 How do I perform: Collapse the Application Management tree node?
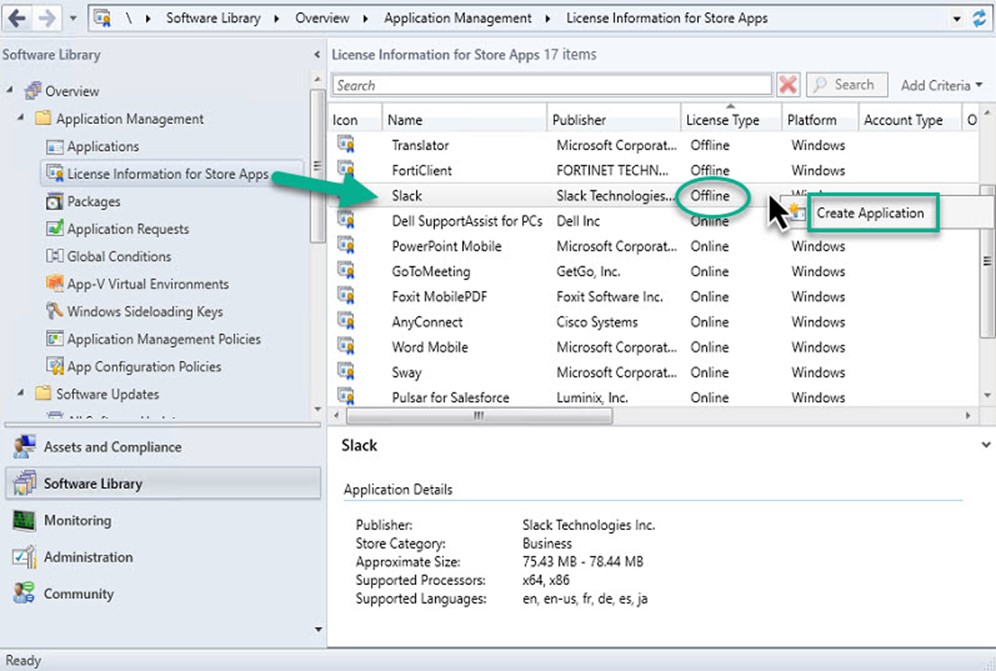[21, 119]
